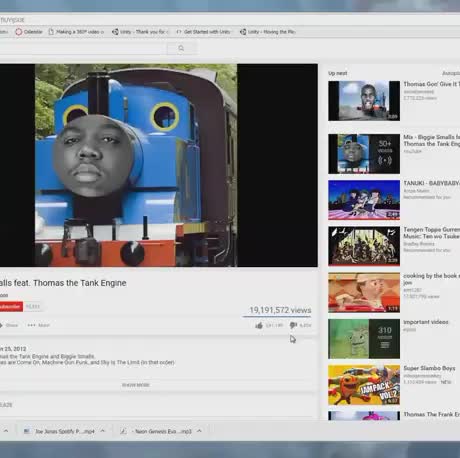The width and height of the screenshot is (460, 458).
Task: Click the video title 'feat. Thomas the Tank Engine'
Action: pyautogui.click(x=63, y=283)
